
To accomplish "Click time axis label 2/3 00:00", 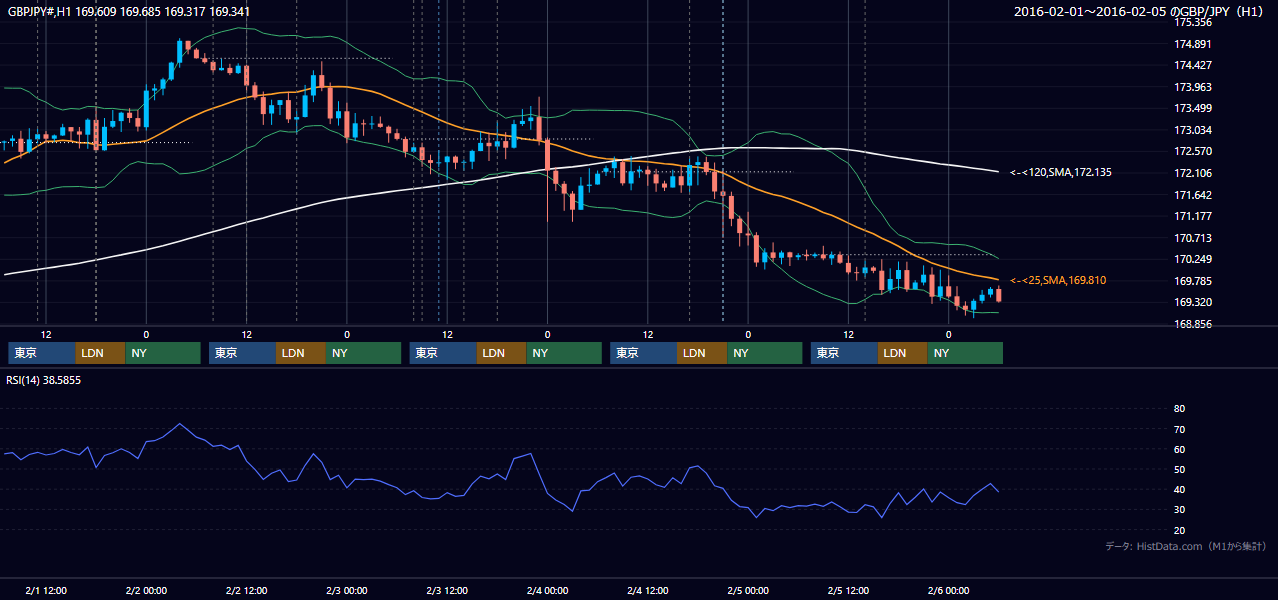I will click(x=346, y=591).
